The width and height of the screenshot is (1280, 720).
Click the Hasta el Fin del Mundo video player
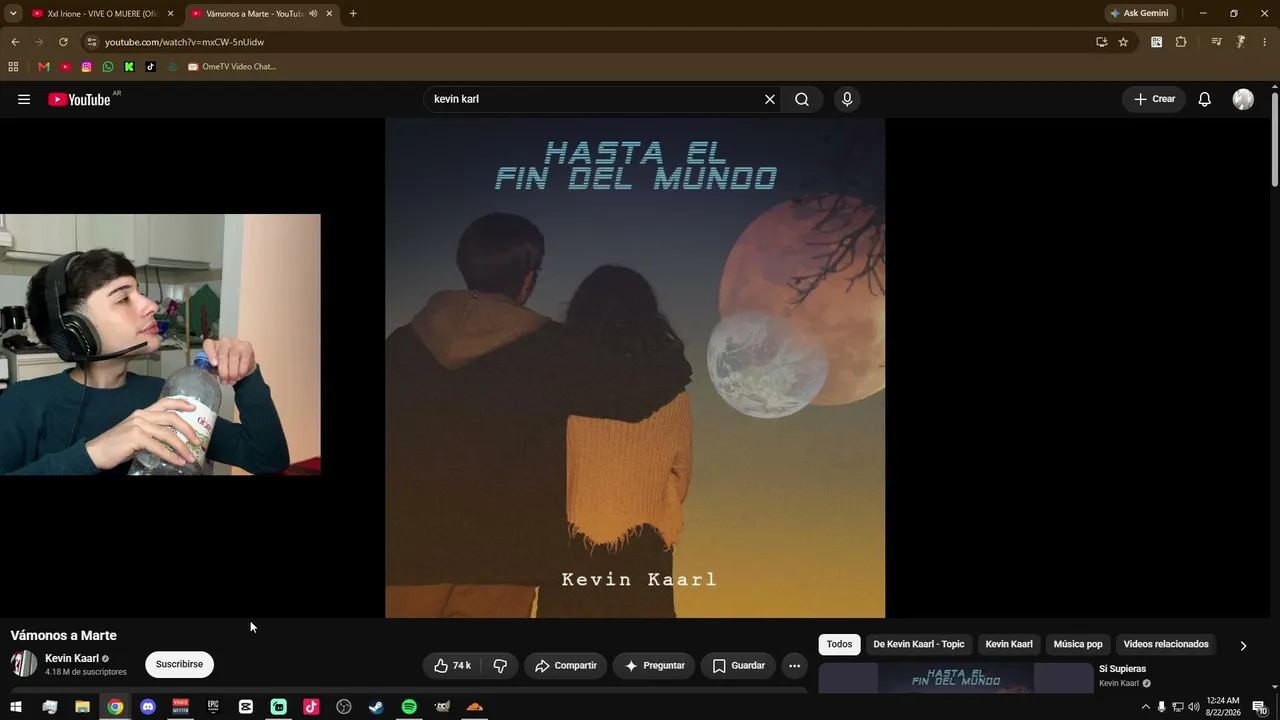tap(635, 368)
